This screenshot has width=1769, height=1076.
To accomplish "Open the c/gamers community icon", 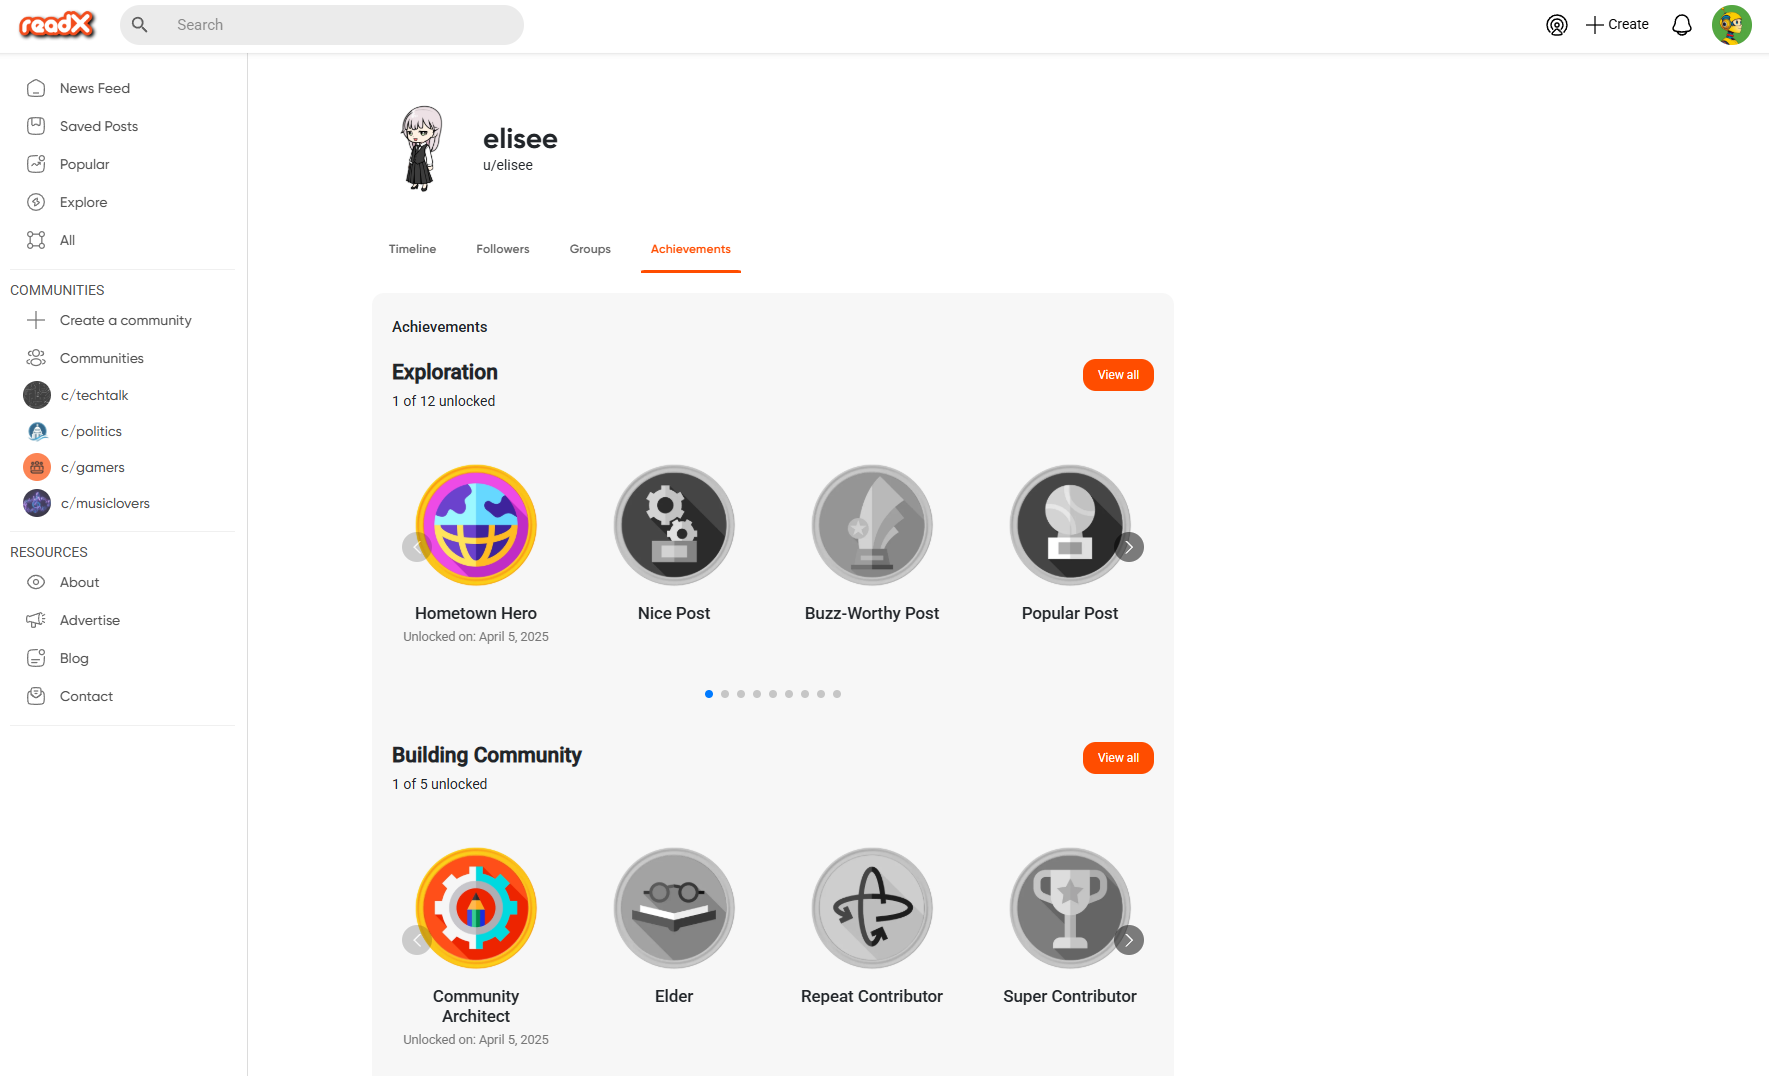I will click(x=37, y=467).
